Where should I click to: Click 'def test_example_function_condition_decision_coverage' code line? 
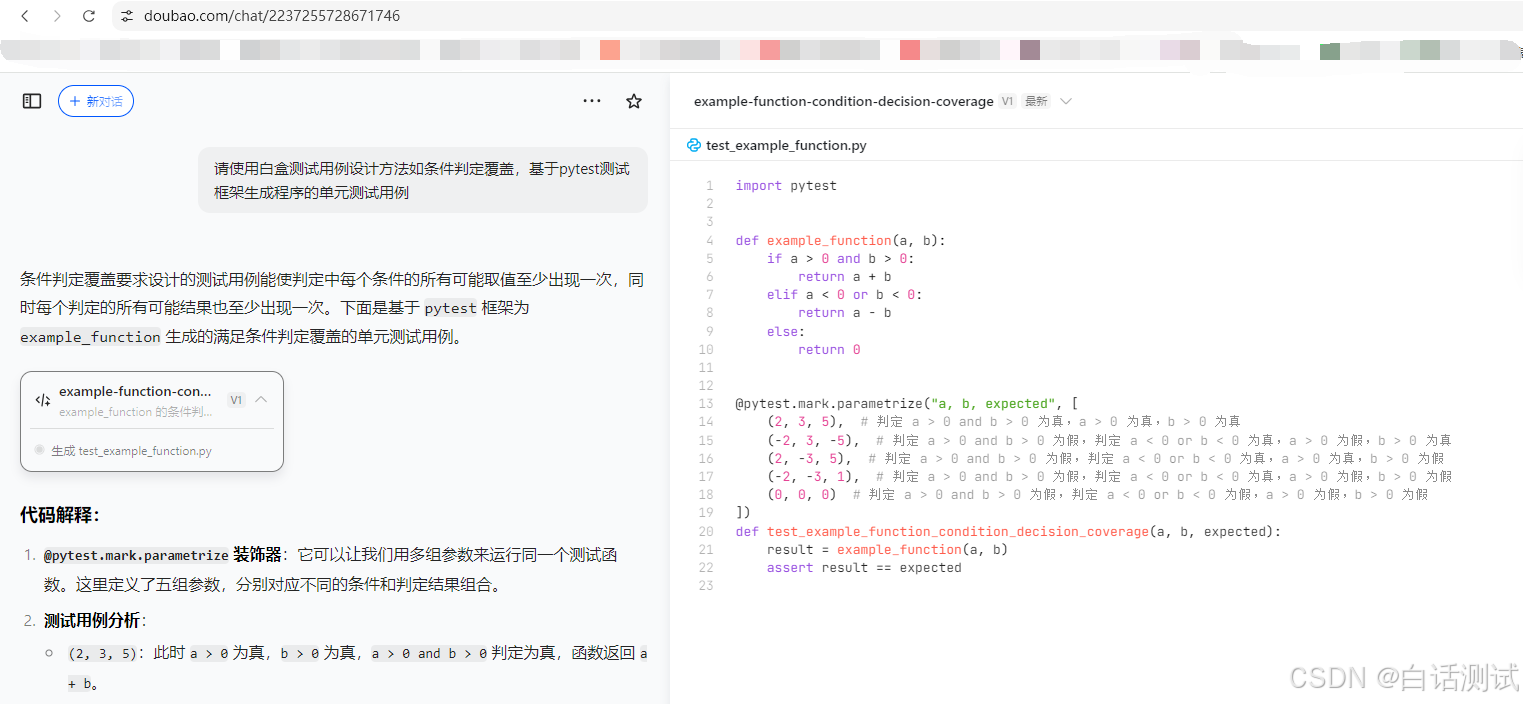tap(1007, 531)
